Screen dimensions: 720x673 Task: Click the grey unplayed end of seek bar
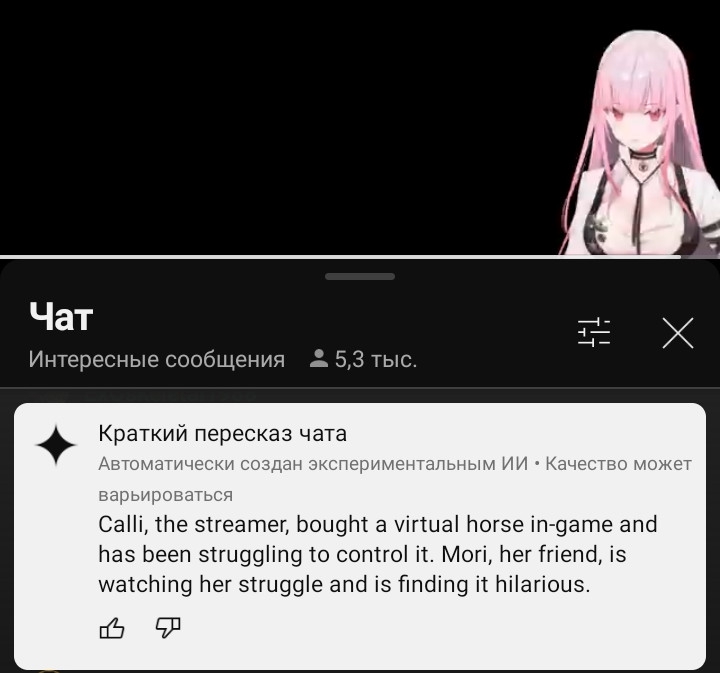[700, 257]
